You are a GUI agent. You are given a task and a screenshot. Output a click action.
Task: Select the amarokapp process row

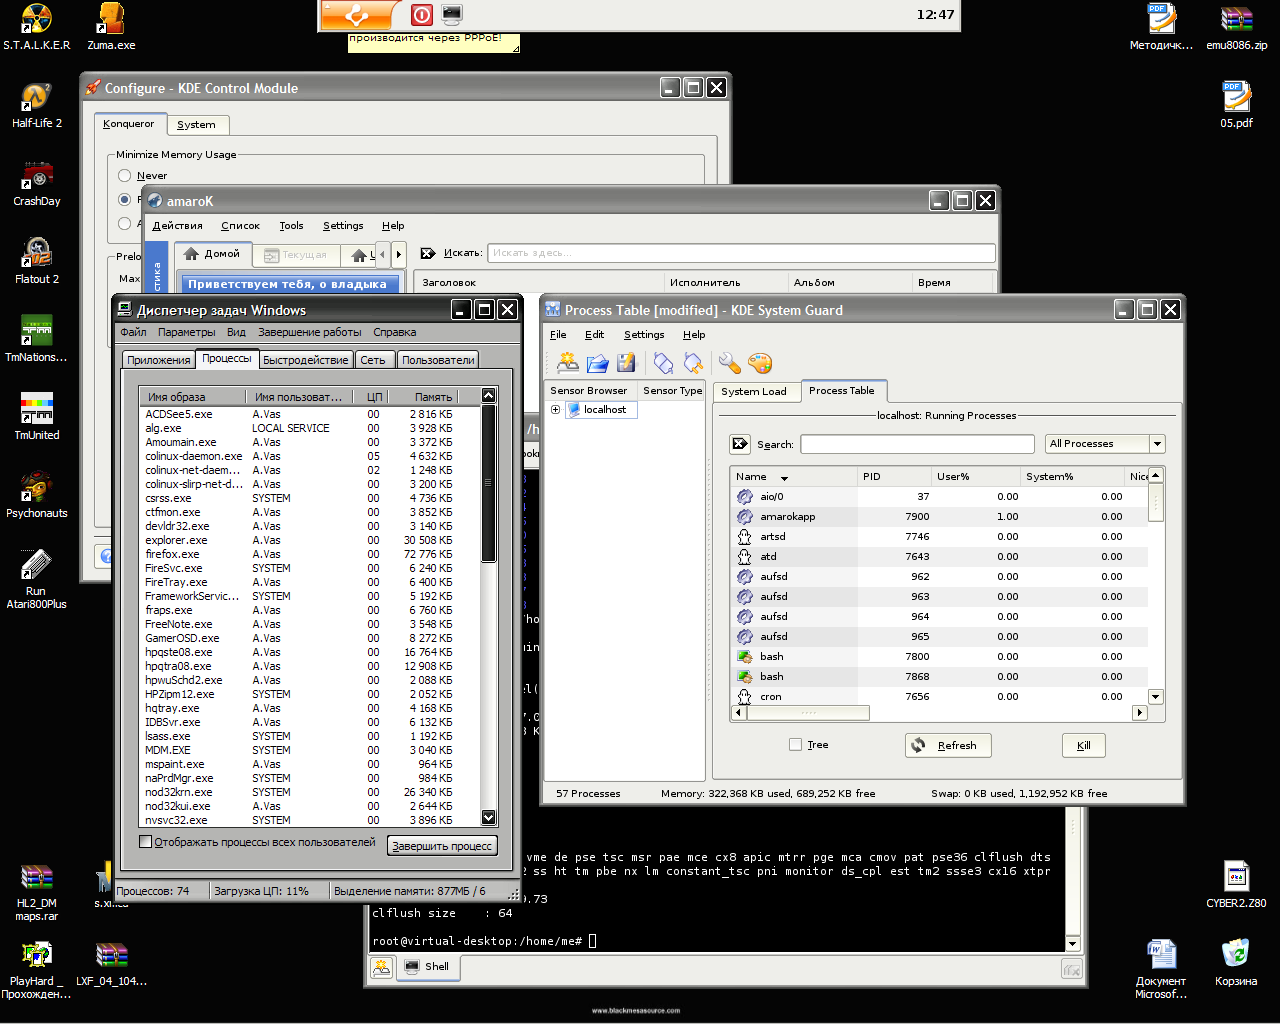point(938,517)
